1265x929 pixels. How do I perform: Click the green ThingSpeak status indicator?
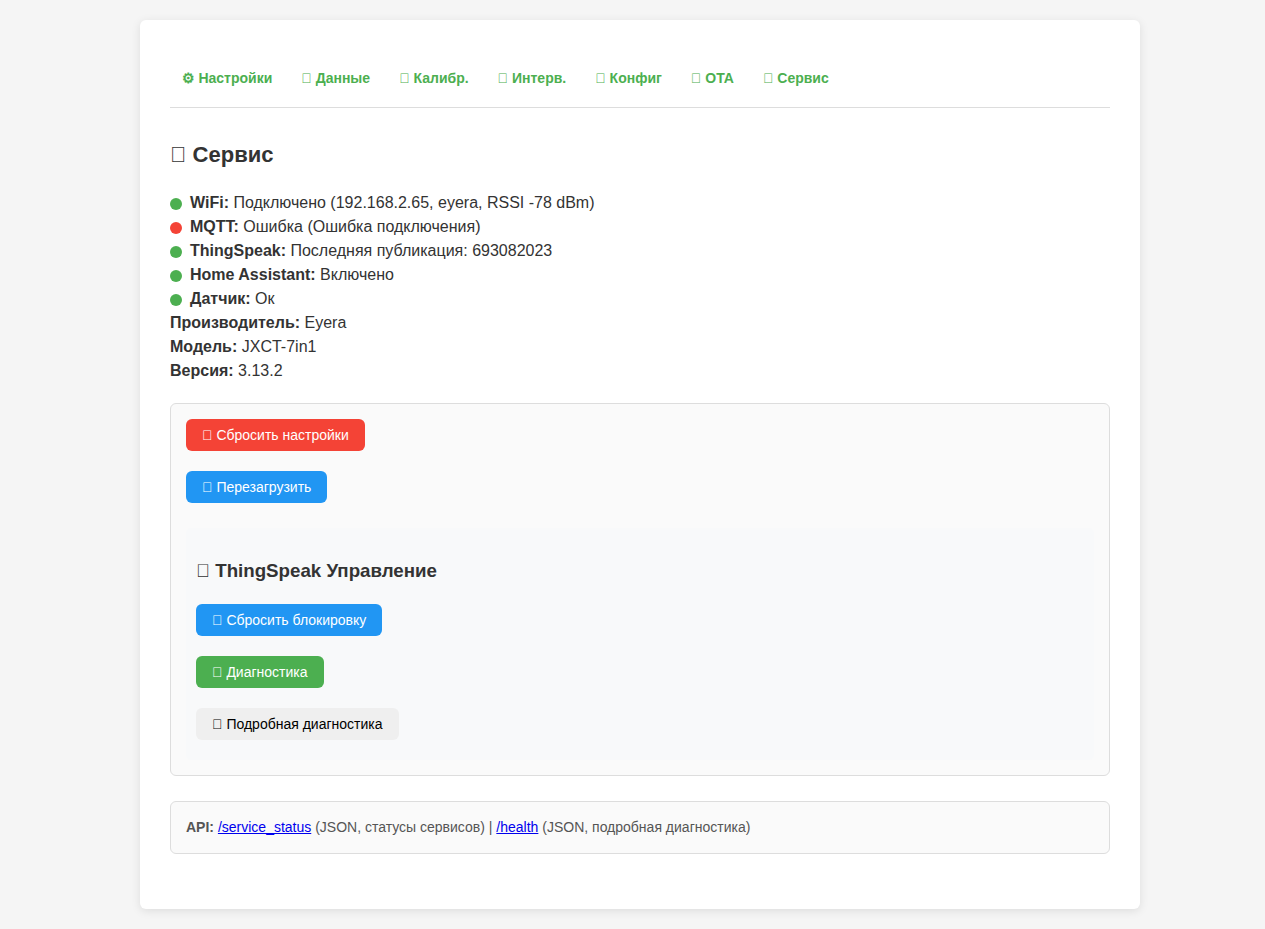pyautogui.click(x=176, y=252)
